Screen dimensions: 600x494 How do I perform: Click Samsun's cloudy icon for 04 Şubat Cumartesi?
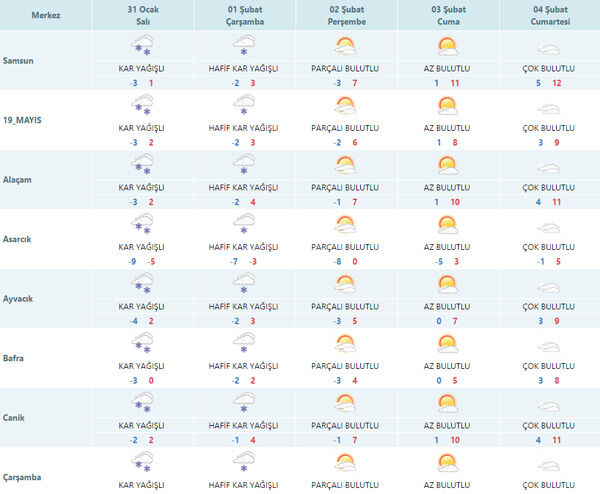[x=549, y=47]
